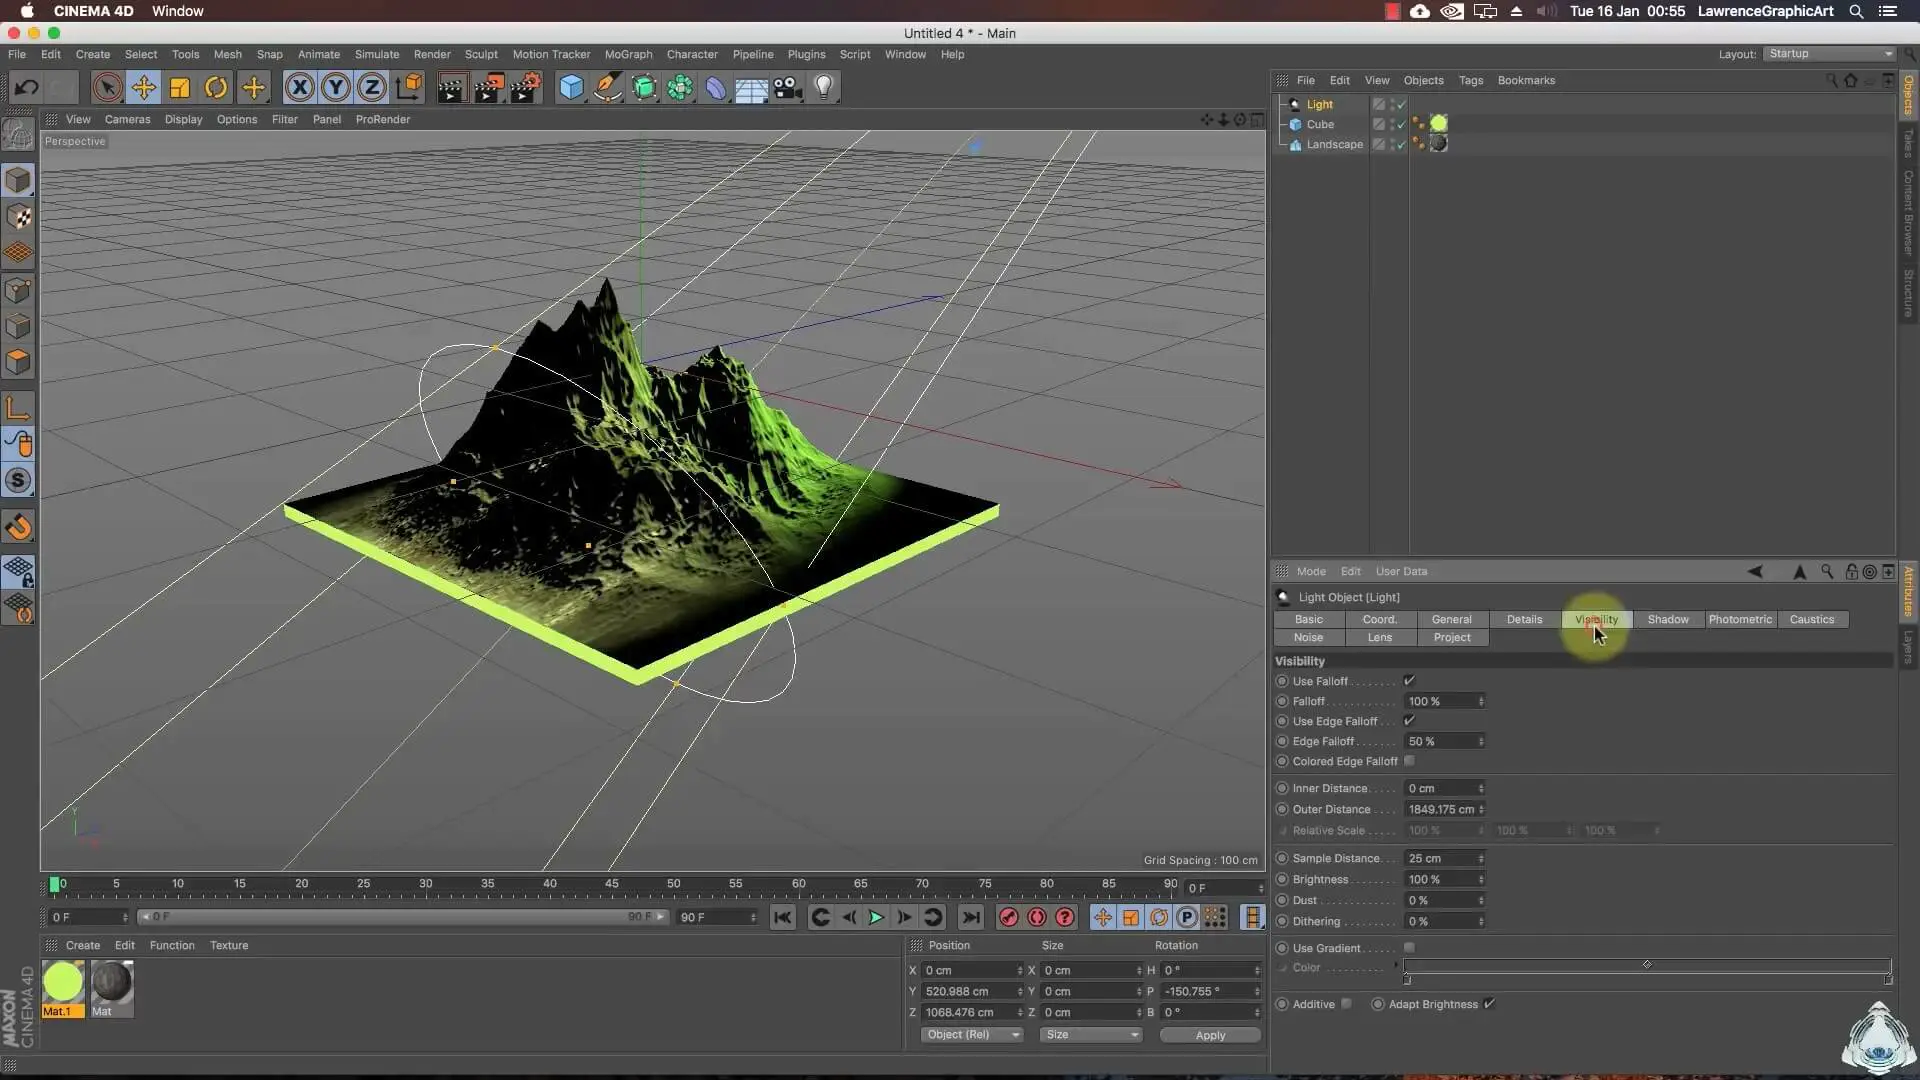Open the render settings icon
This screenshot has height=1080, width=1920.
526,88
